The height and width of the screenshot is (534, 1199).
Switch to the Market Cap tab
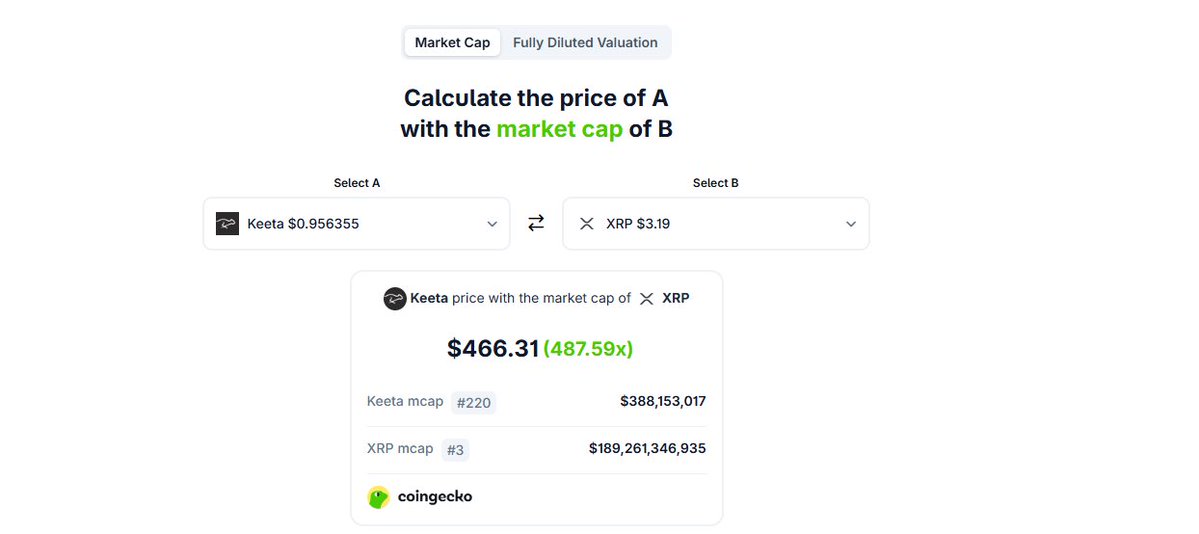coord(452,43)
